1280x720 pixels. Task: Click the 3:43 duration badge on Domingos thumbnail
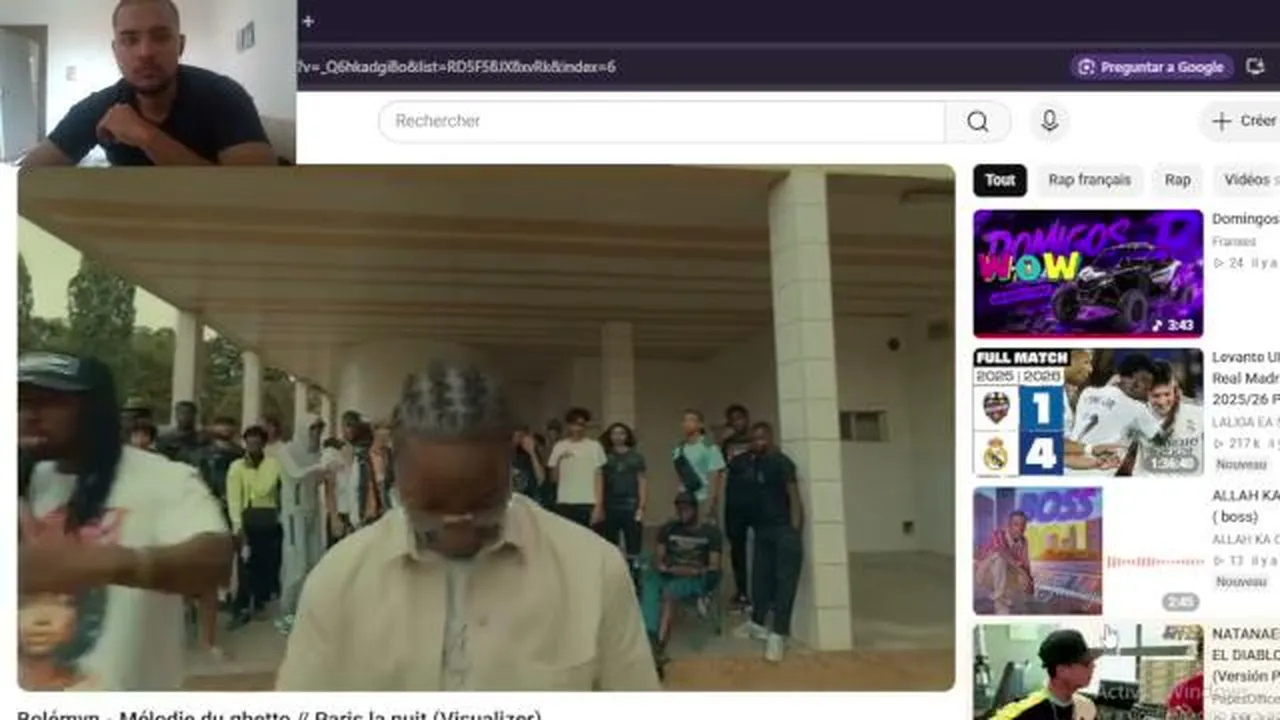(x=1173, y=325)
